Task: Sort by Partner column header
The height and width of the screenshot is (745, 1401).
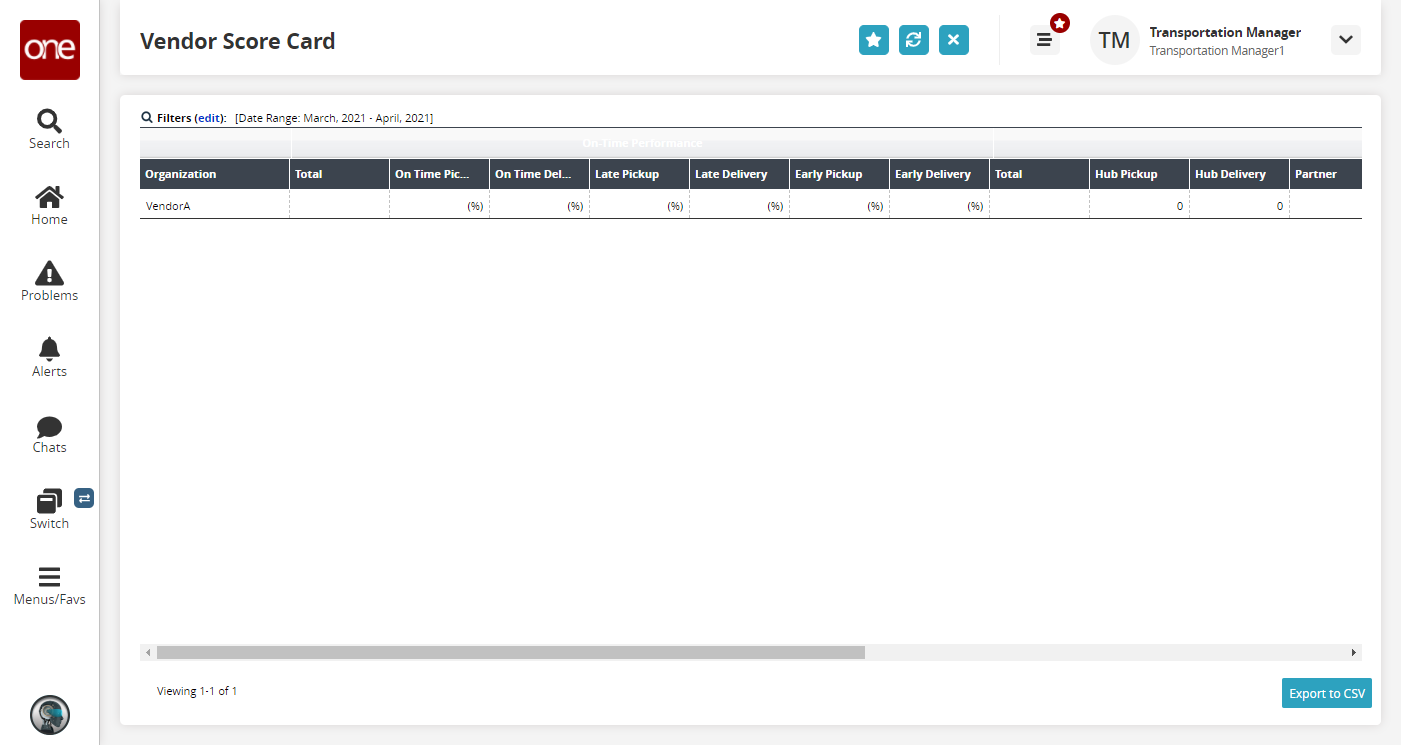Action: [1326, 174]
